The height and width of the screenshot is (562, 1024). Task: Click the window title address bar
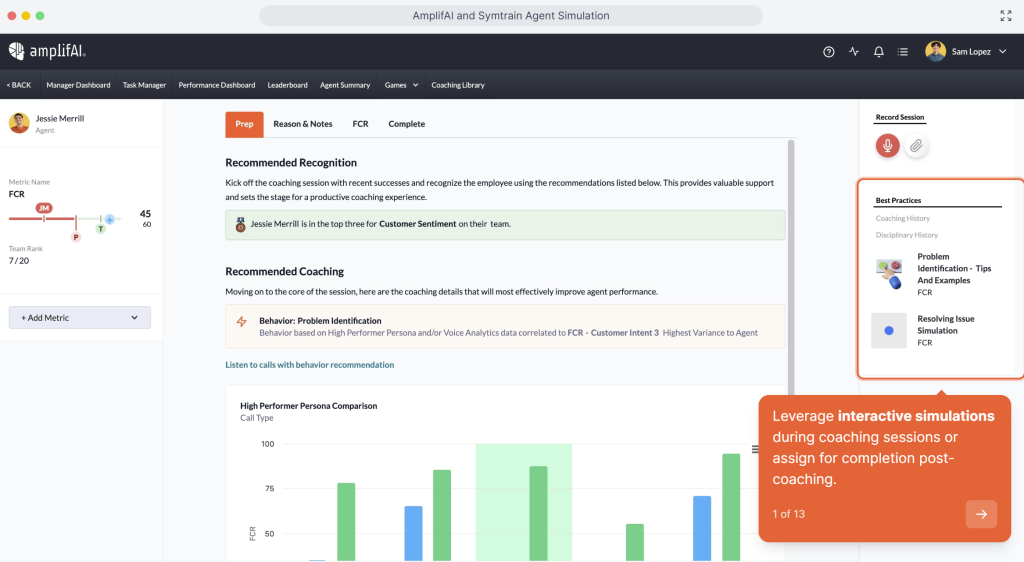pos(511,16)
